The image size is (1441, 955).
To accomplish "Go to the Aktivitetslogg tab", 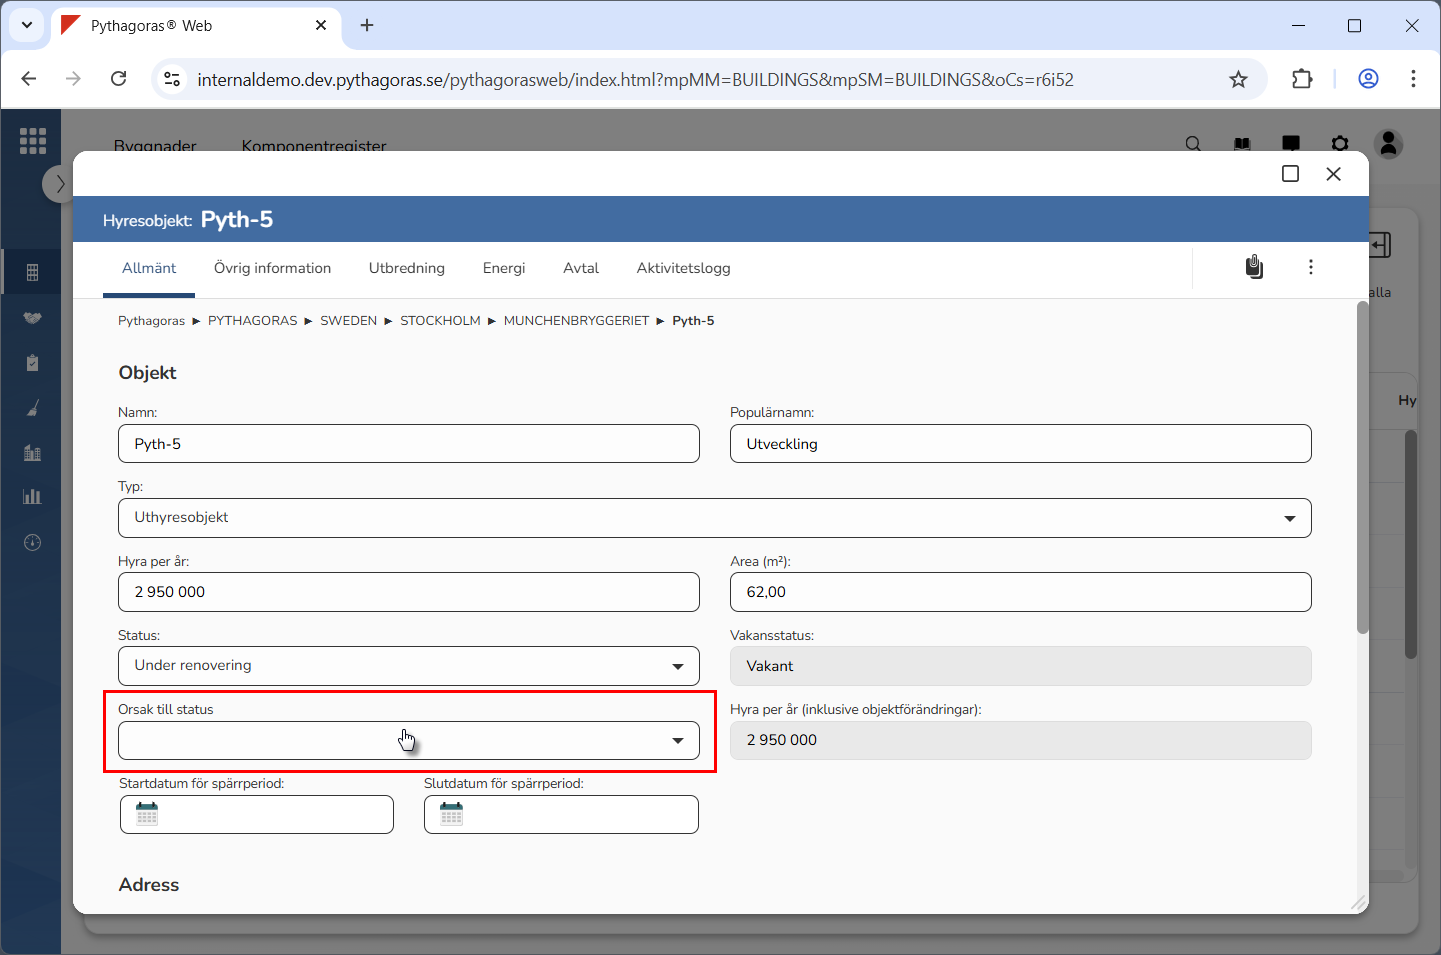I will coord(683,268).
